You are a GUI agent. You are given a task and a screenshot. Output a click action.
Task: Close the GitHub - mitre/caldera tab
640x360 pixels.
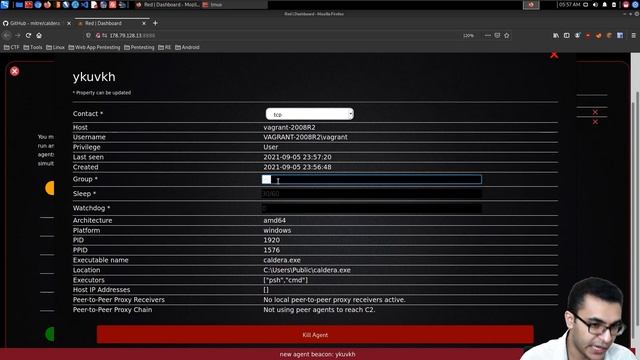pos(69,23)
